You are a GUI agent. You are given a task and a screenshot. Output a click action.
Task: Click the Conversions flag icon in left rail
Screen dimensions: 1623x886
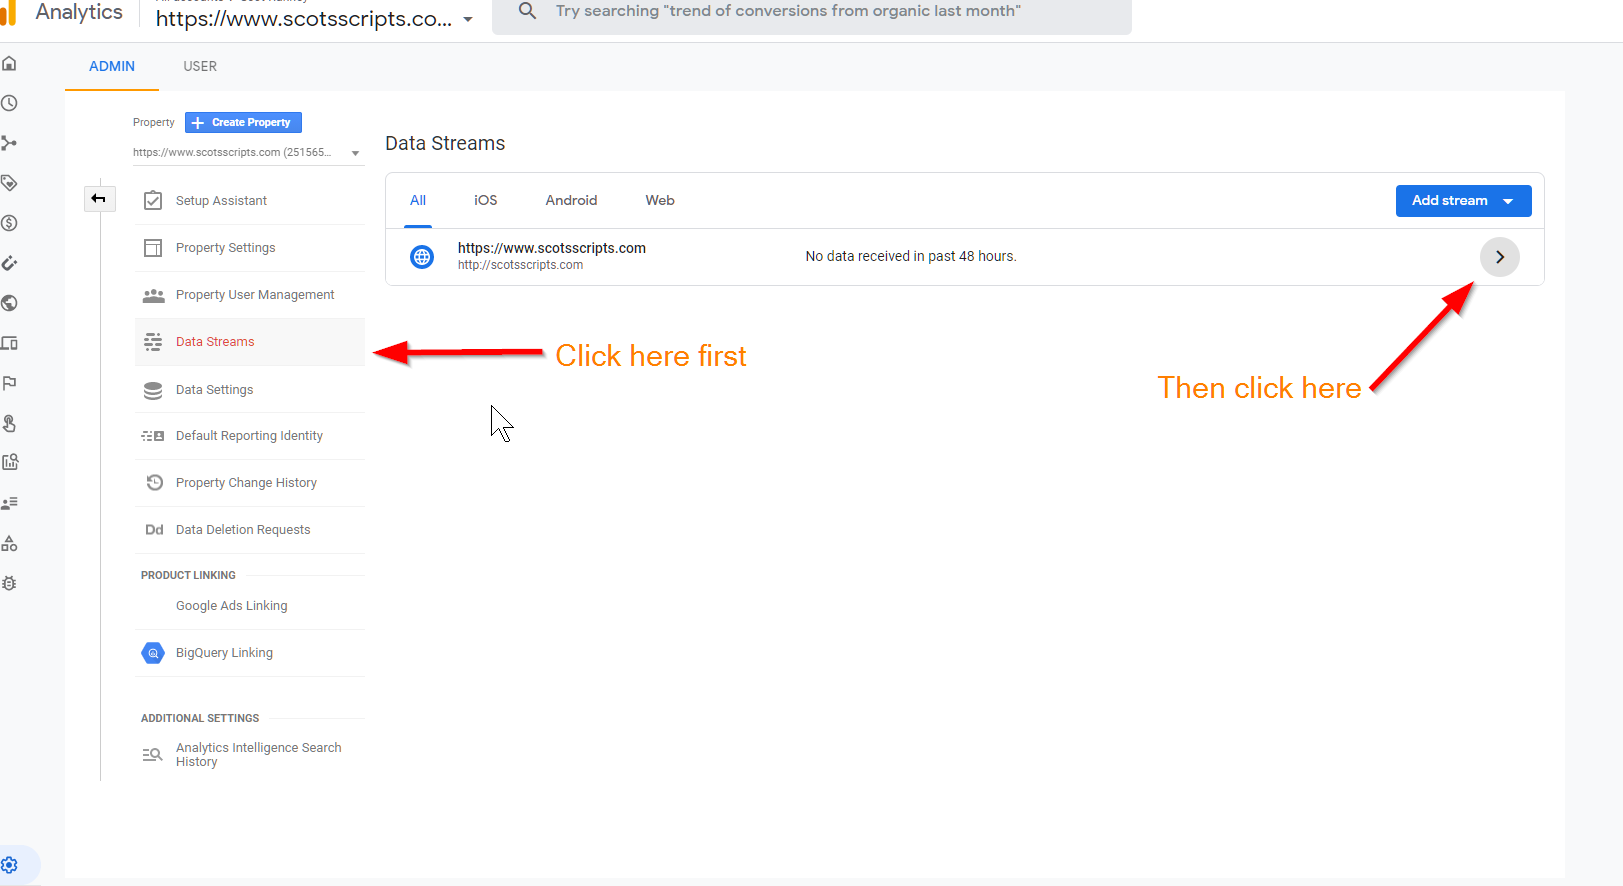click(x=10, y=383)
